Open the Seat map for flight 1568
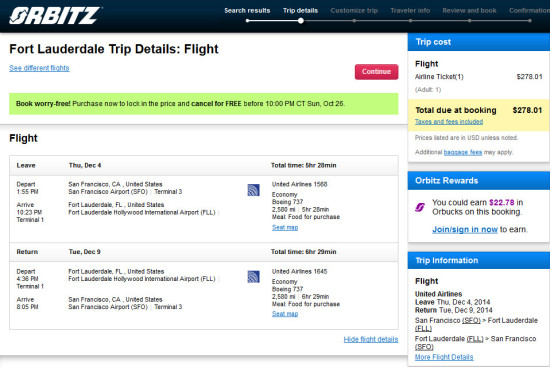Screen dimensions: 550x367 tap(285, 227)
